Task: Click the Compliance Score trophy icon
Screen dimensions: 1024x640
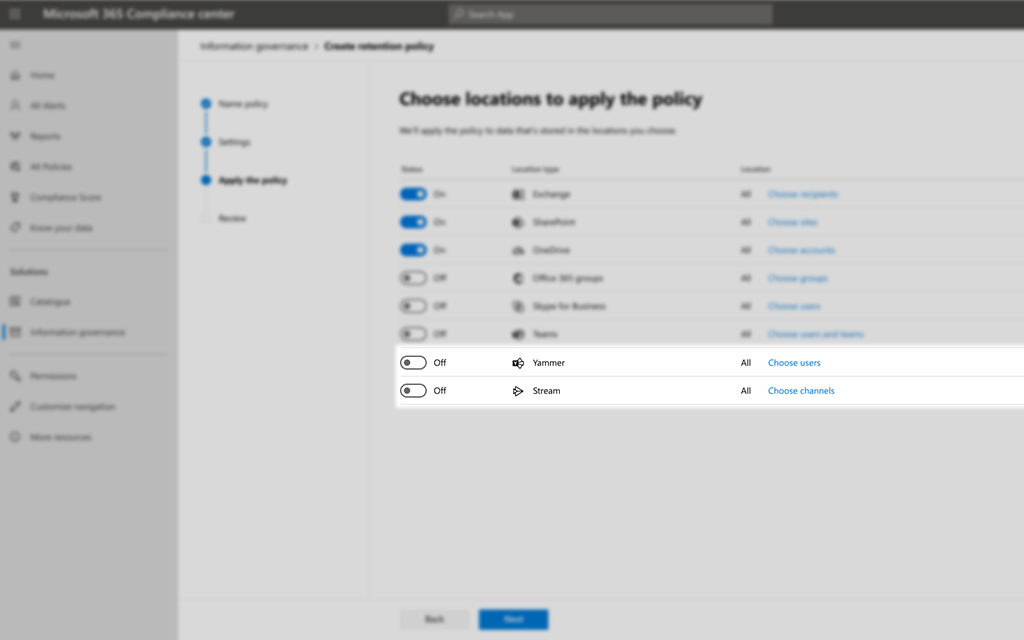Action: coord(15,197)
